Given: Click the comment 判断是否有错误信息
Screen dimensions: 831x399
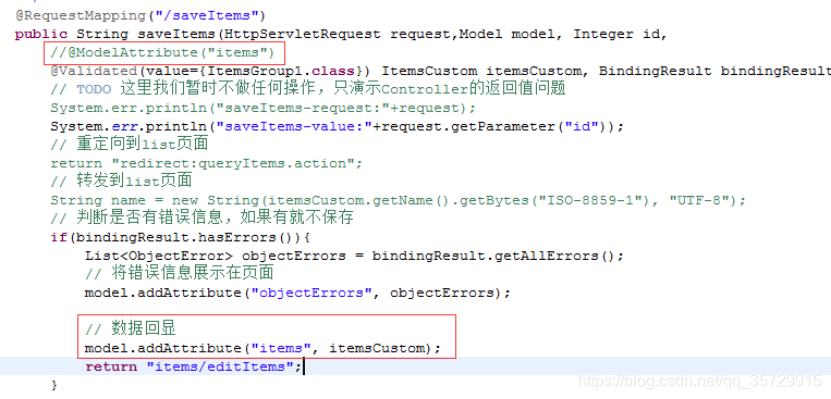Looking at the screenshot, I should tap(202, 218).
